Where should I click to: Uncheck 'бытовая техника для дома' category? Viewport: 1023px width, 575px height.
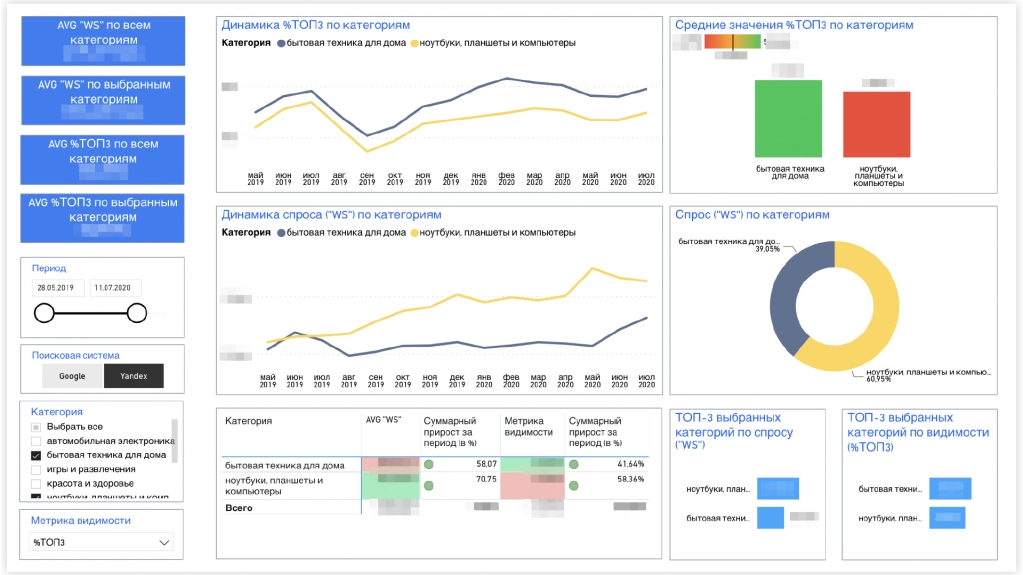[36, 456]
